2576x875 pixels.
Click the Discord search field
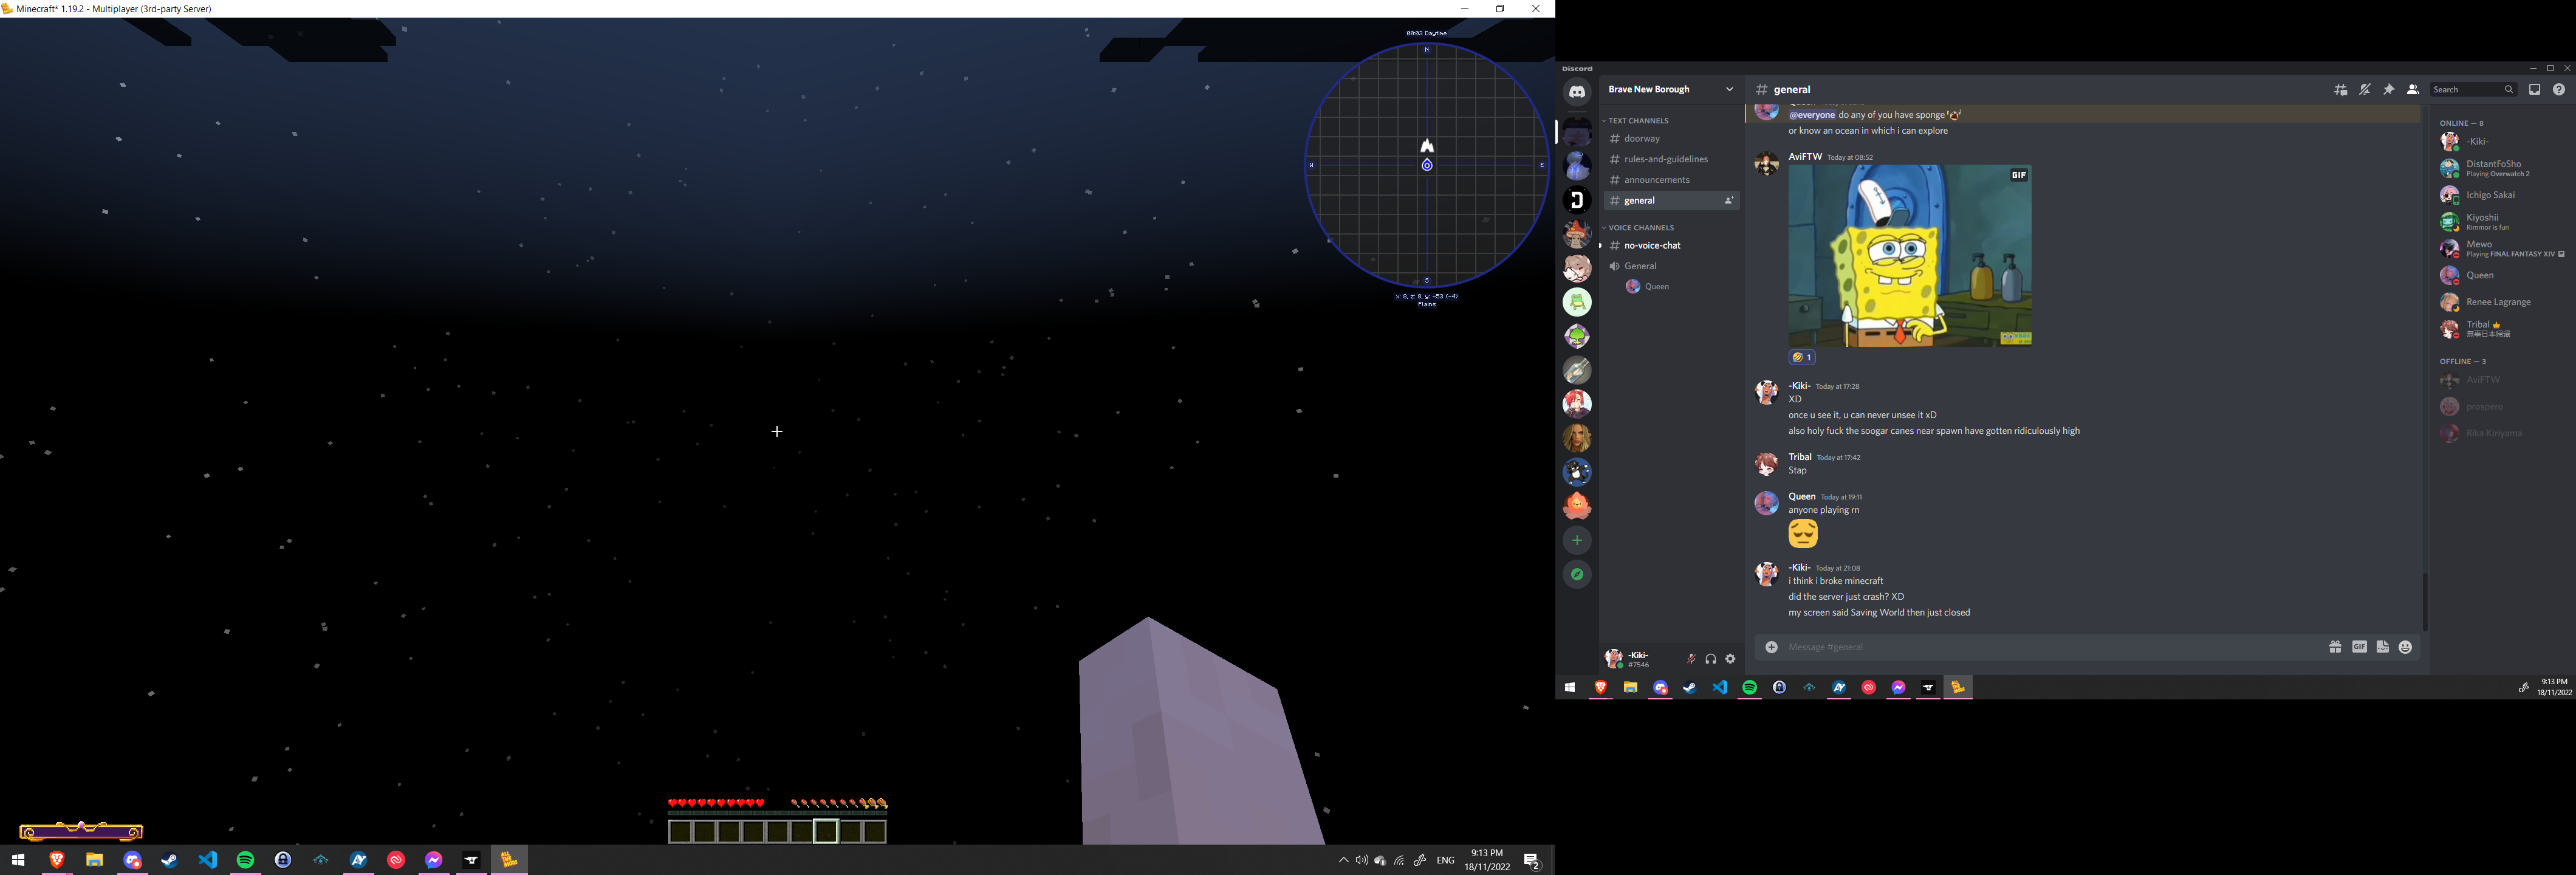[x=2474, y=90]
